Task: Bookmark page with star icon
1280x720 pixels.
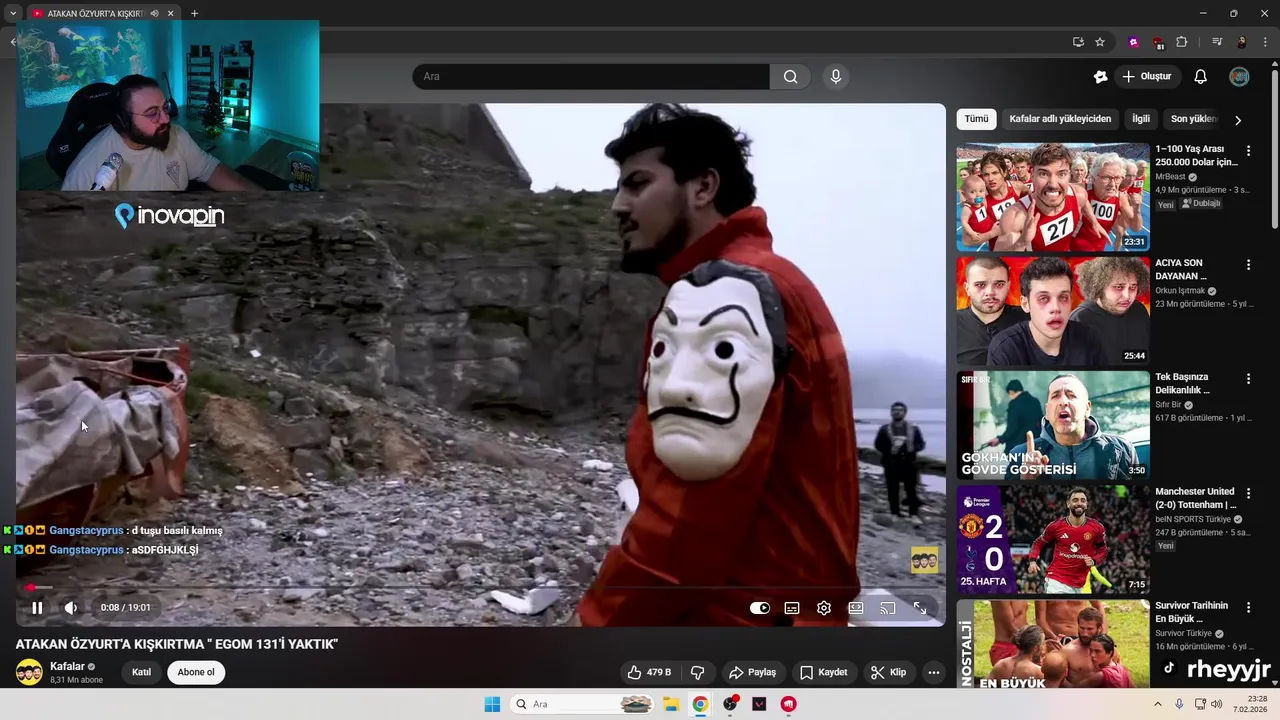Action: [1100, 42]
